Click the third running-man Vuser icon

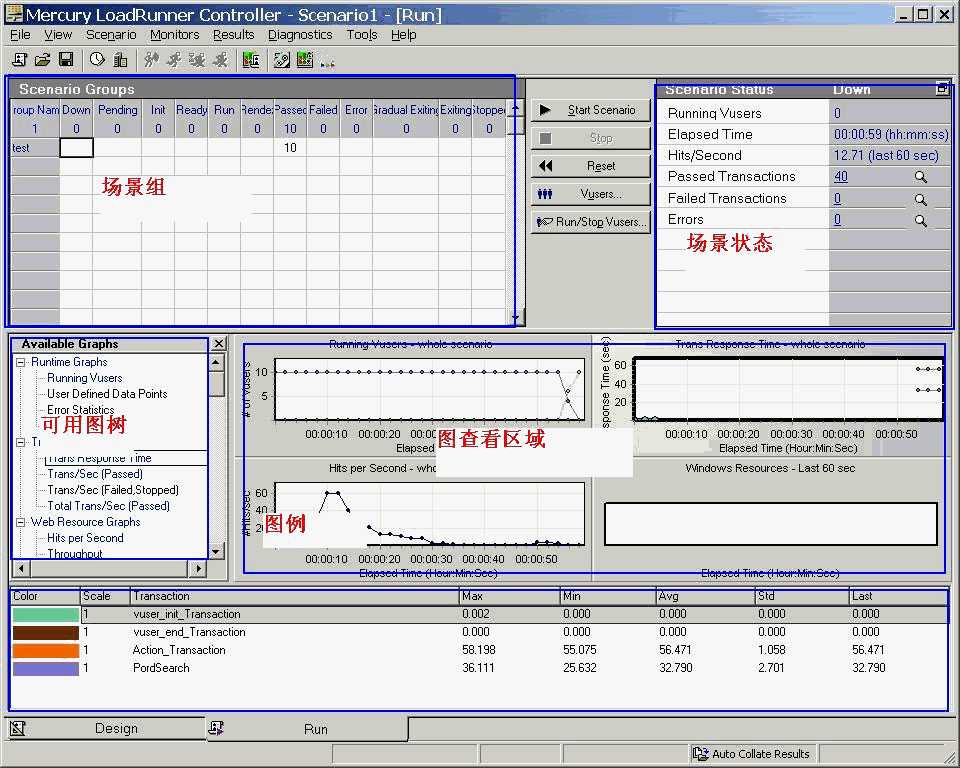click(x=197, y=59)
